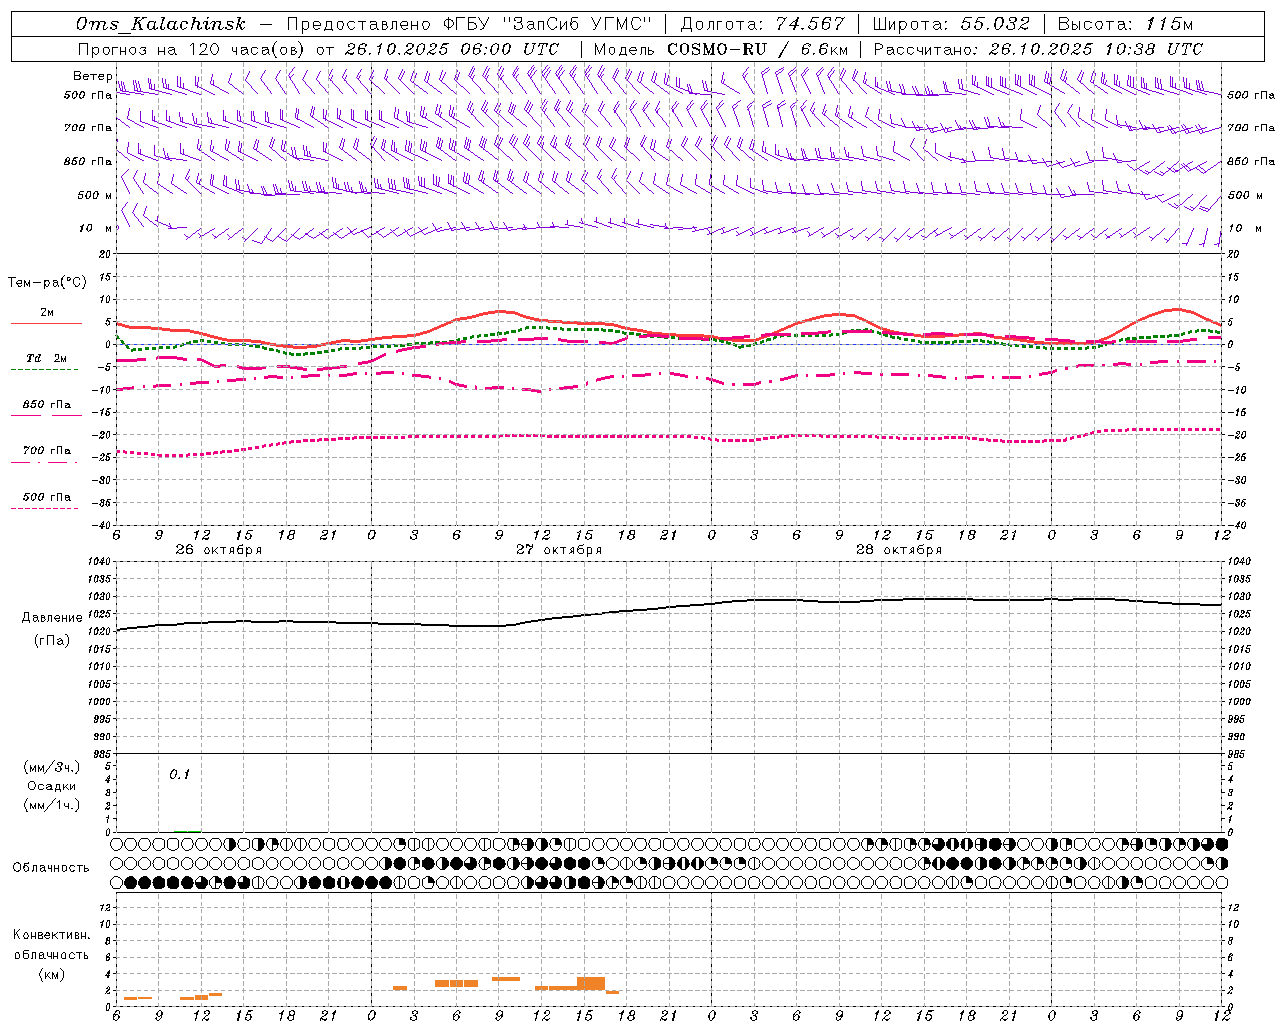
Task: Click the computed time Рассчитано: 26.10.2025 10:38 UTC
Action: pos(1038,49)
